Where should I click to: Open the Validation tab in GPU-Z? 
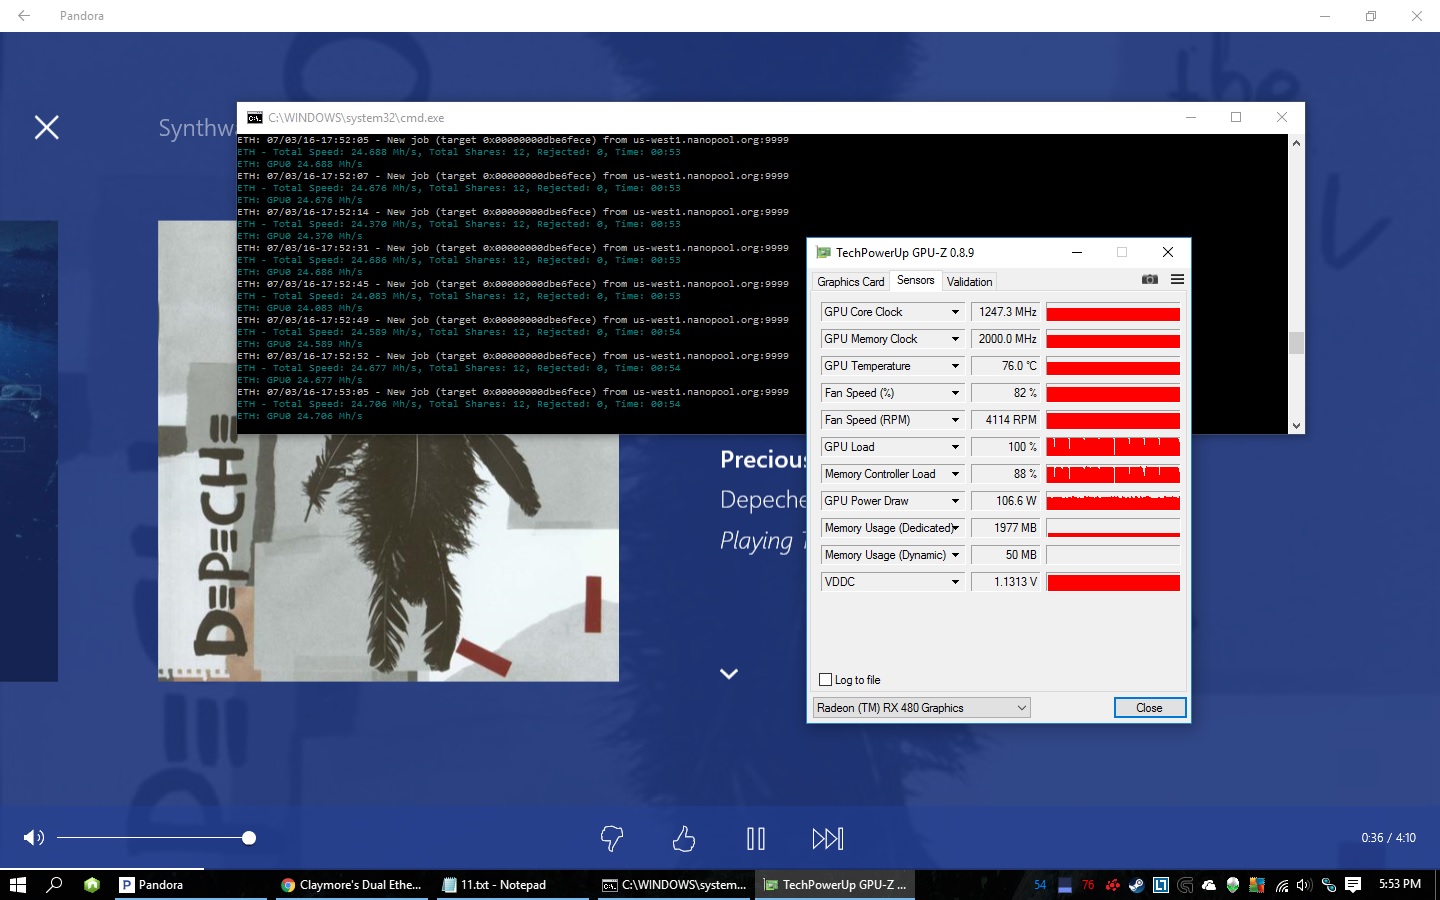pos(970,282)
